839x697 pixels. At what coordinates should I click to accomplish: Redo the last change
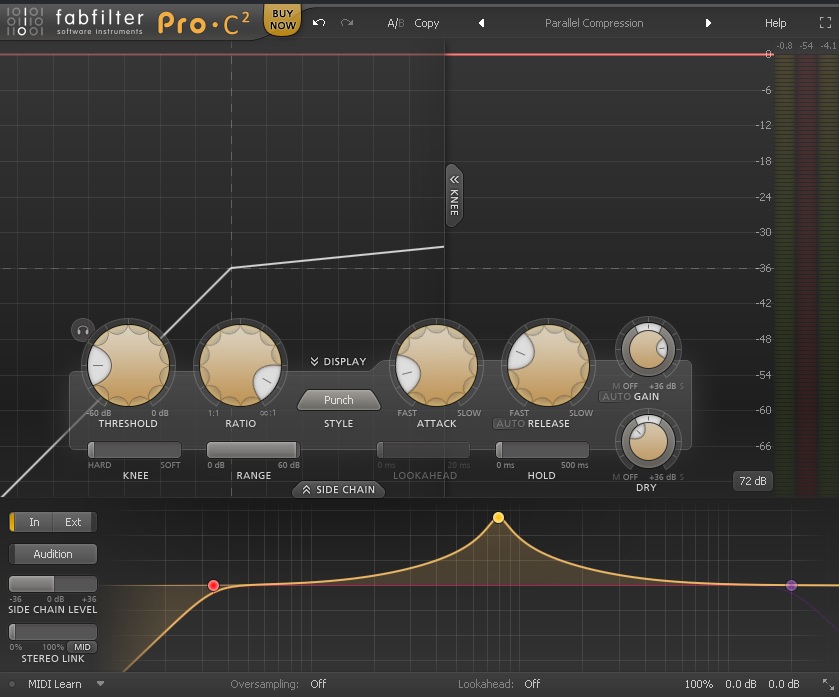[x=347, y=23]
